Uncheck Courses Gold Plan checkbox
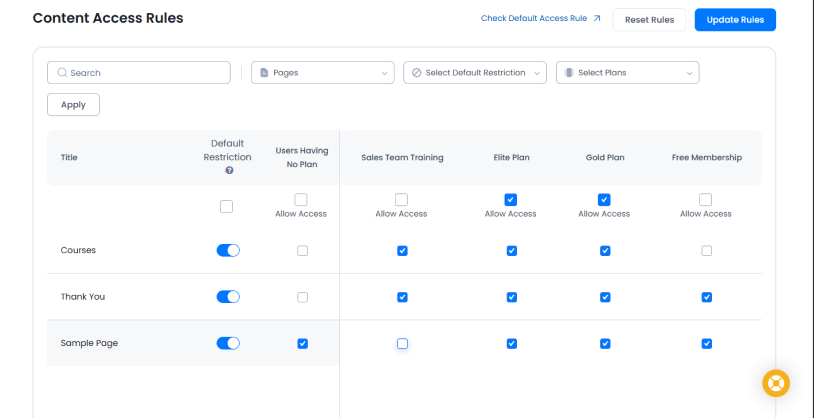The height and width of the screenshot is (418, 814). click(605, 251)
